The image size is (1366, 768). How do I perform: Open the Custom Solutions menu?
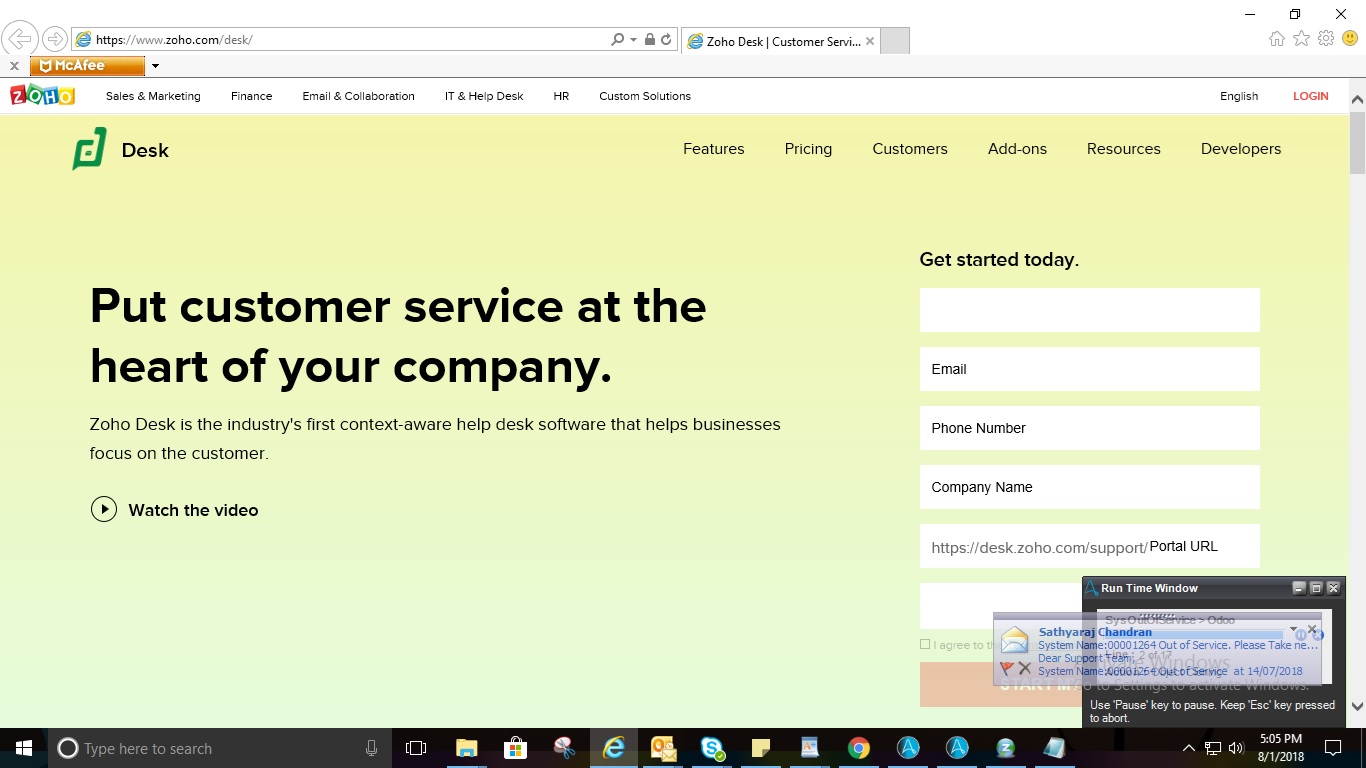645,96
